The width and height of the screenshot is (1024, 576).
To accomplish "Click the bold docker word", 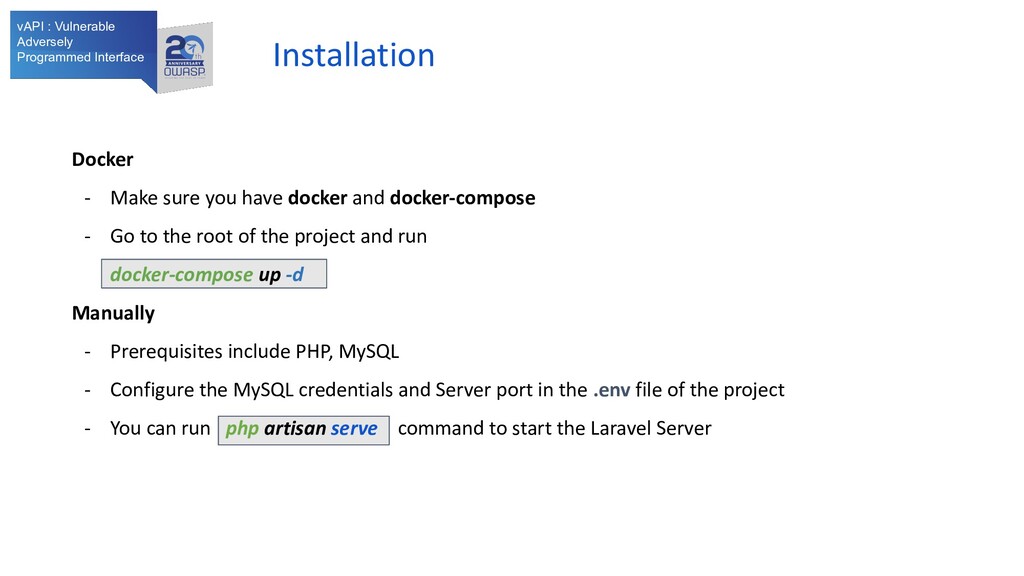I will pyautogui.click(x=317, y=198).
